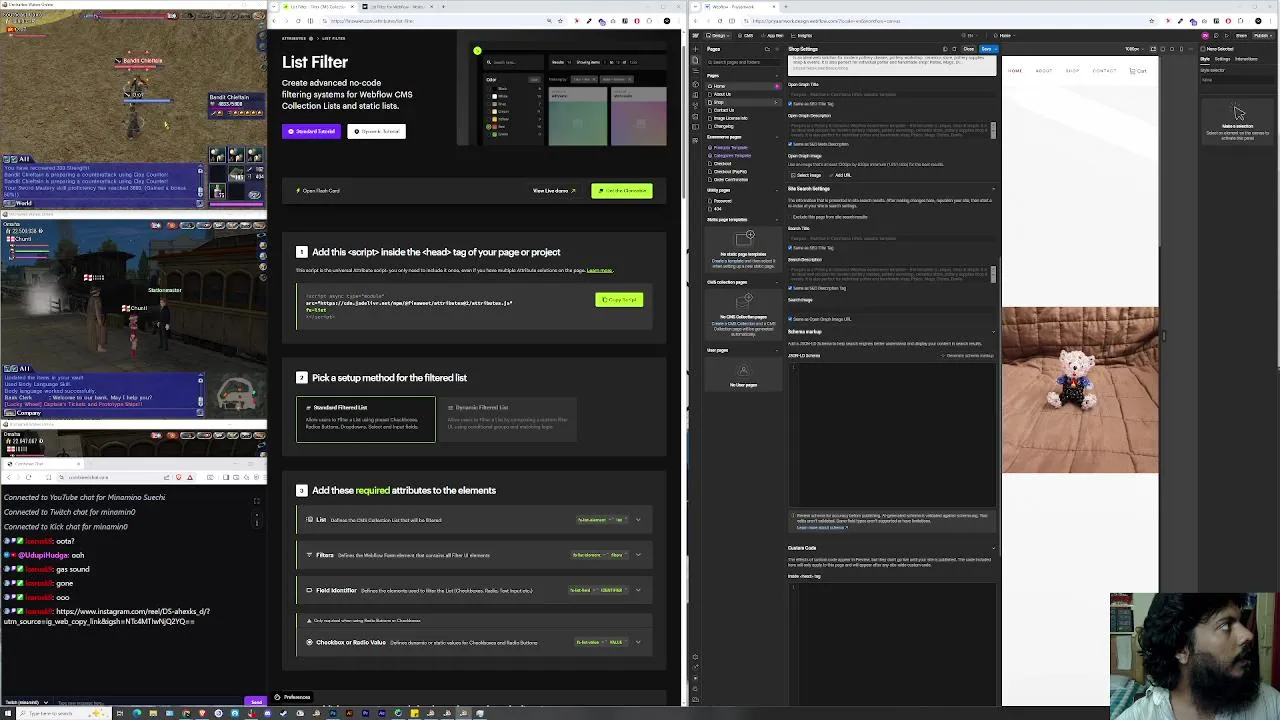Toggle Same as SEO Description Tag checkbox

[790, 288]
